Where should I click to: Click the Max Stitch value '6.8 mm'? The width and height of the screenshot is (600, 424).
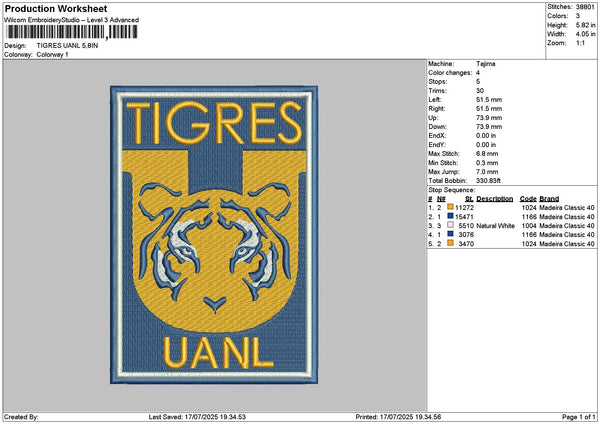pos(487,153)
